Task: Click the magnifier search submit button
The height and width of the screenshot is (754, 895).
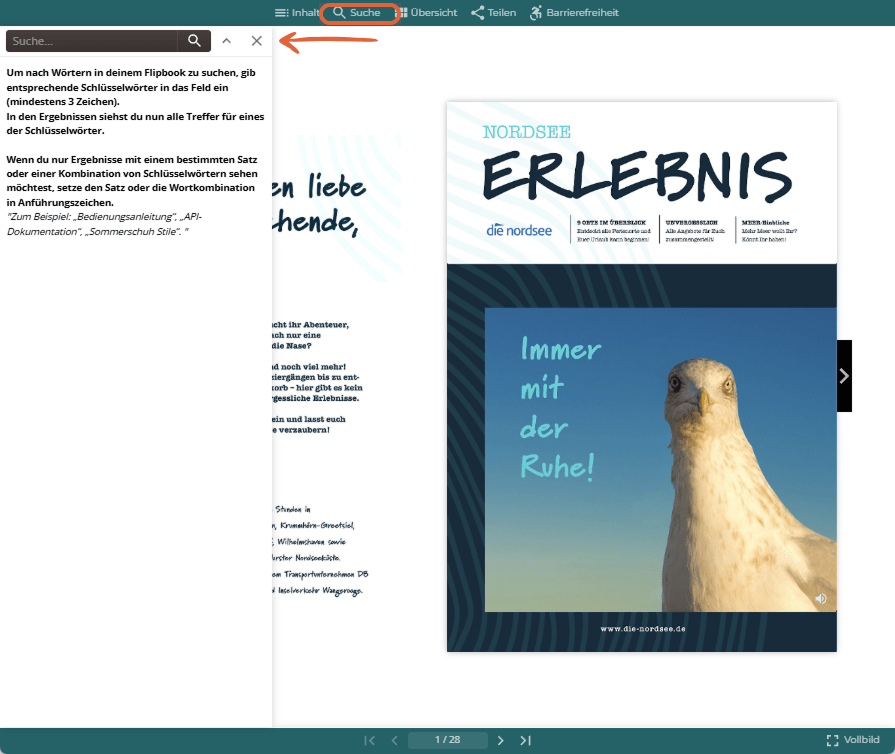Action: tap(194, 41)
